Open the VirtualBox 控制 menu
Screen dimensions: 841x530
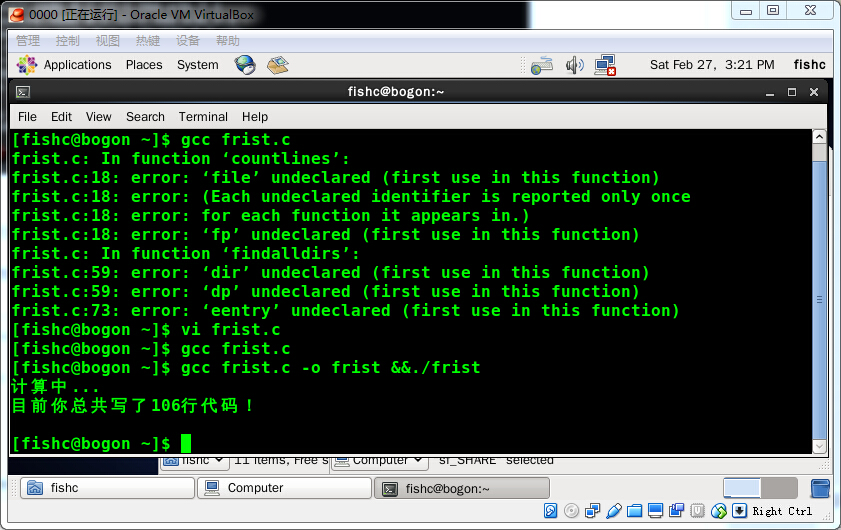(x=68, y=41)
